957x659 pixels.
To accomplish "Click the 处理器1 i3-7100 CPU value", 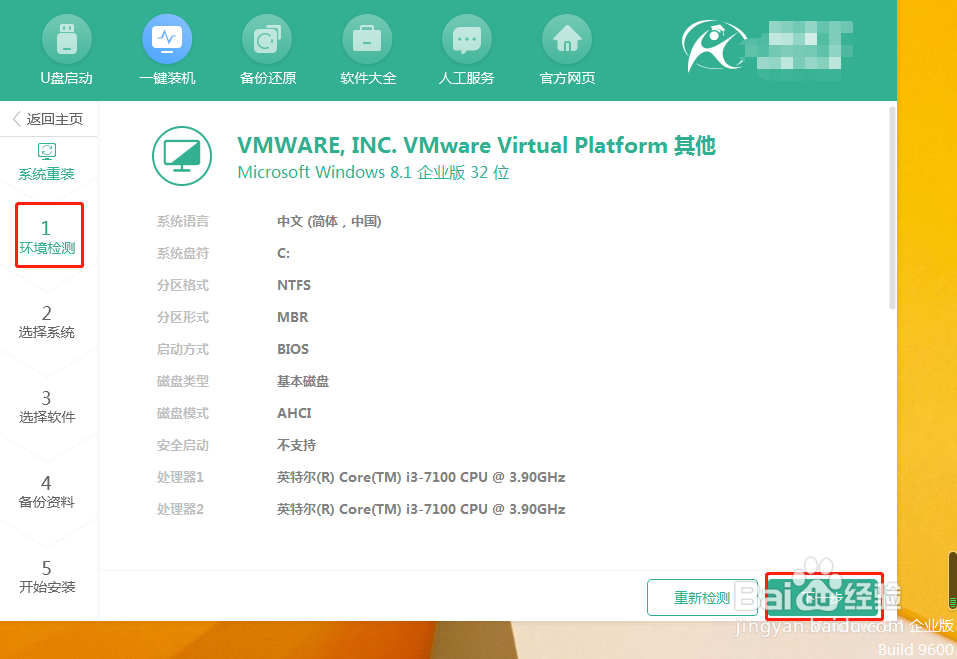I will [x=421, y=477].
